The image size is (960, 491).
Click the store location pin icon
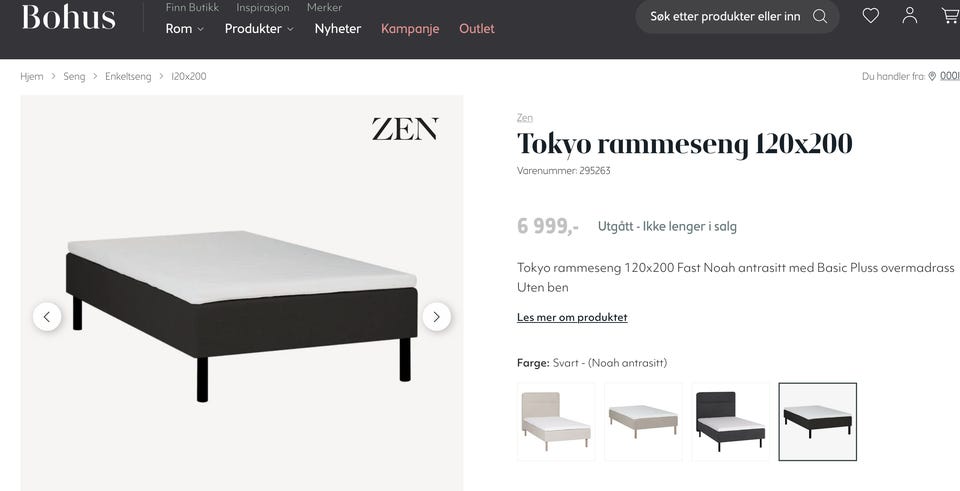click(932, 77)
